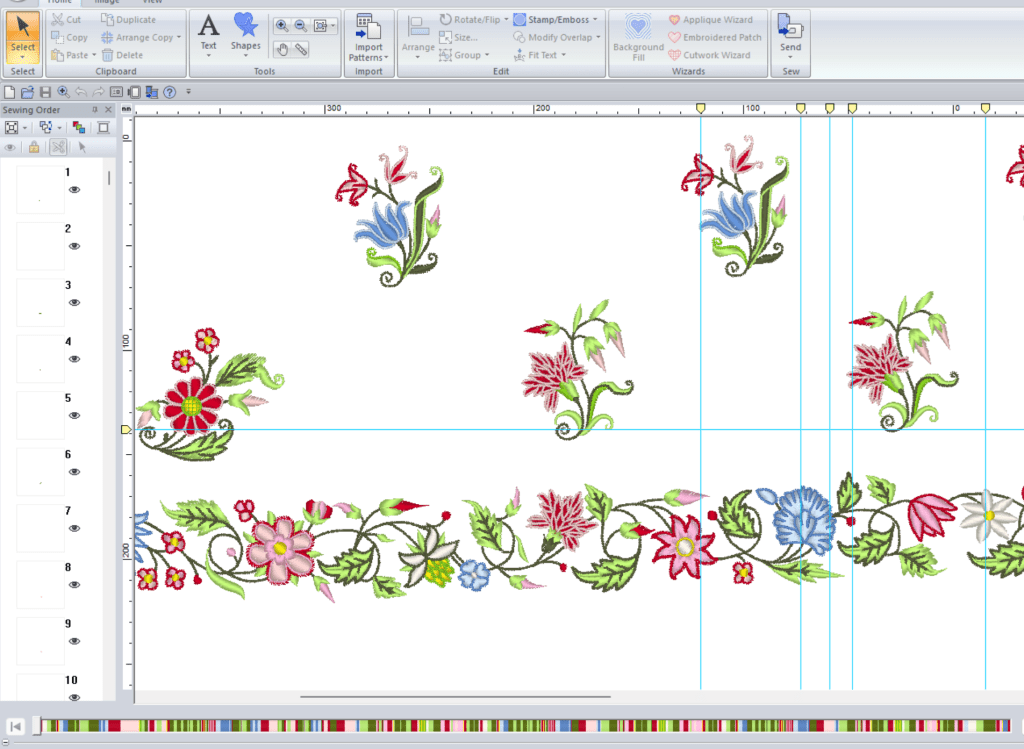Select the Measure ruler tool
This screenshot has height=749, width=1024.
(301, 48)
